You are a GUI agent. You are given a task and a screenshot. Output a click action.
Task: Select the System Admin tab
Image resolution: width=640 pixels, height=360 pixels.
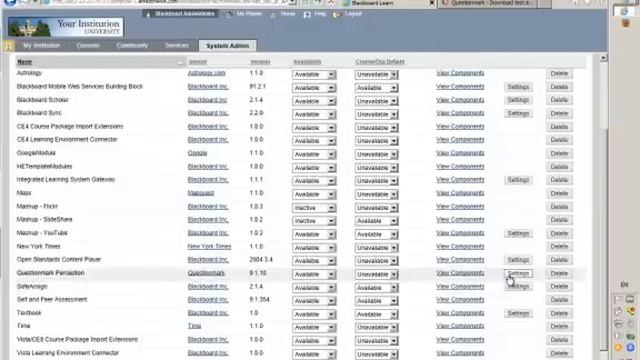227,46
